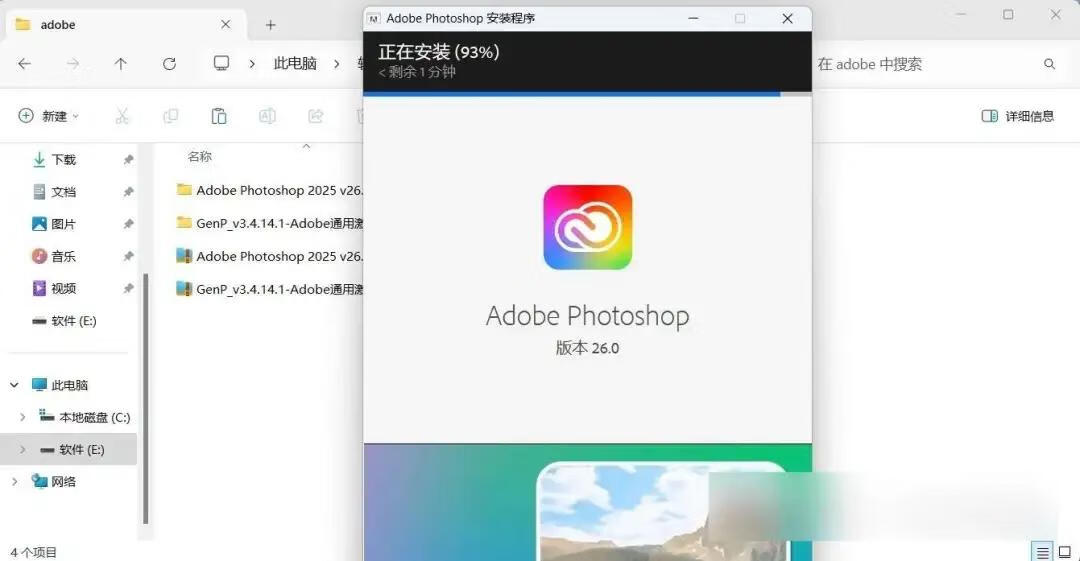The height and width of the screenshot is (561, 1080).
Task: Go up one folder with the up arrow
Action: [121, 64]
